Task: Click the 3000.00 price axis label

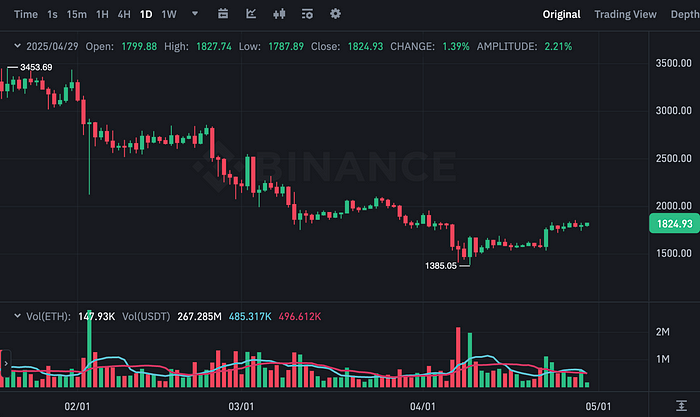Action: pyautogui.click(x=673, y=110)
